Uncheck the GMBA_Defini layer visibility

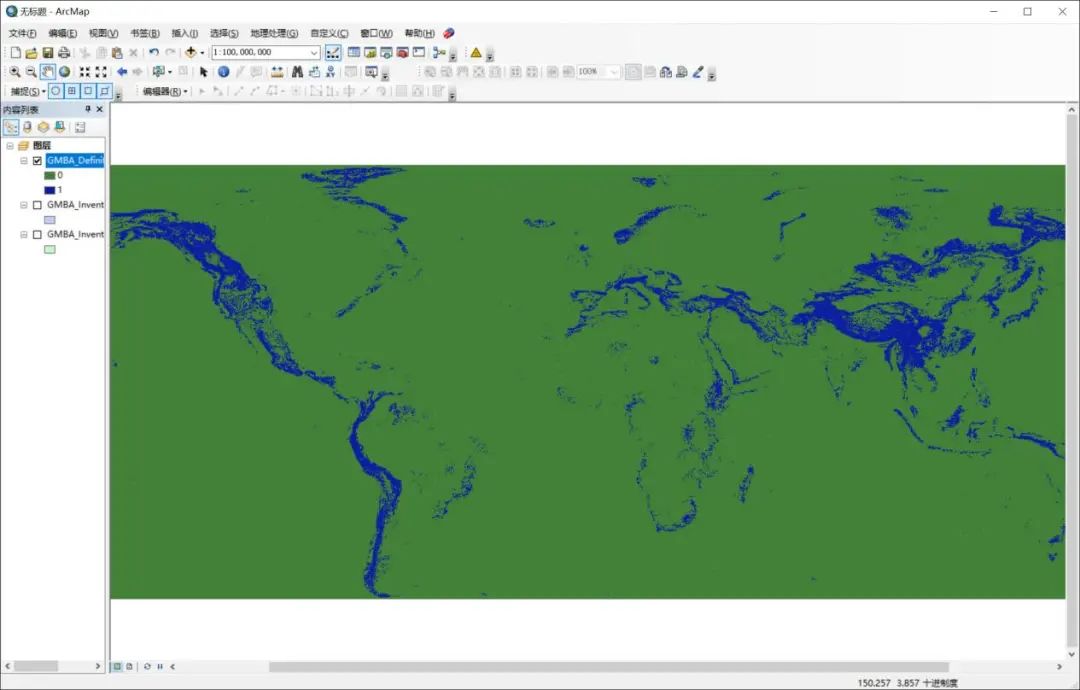pyautogui.click(x=37, y=160)
